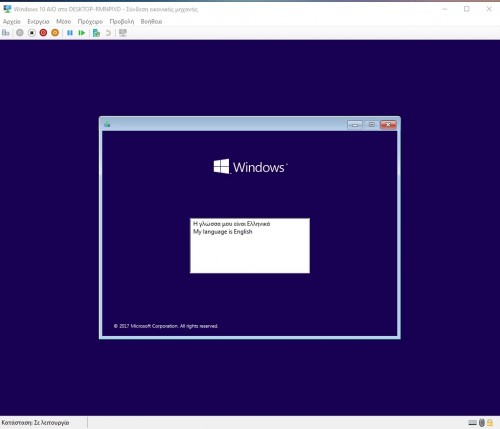Reset the VM using the green play icon
The image size is (500, 429).
[x=82, y=33]
